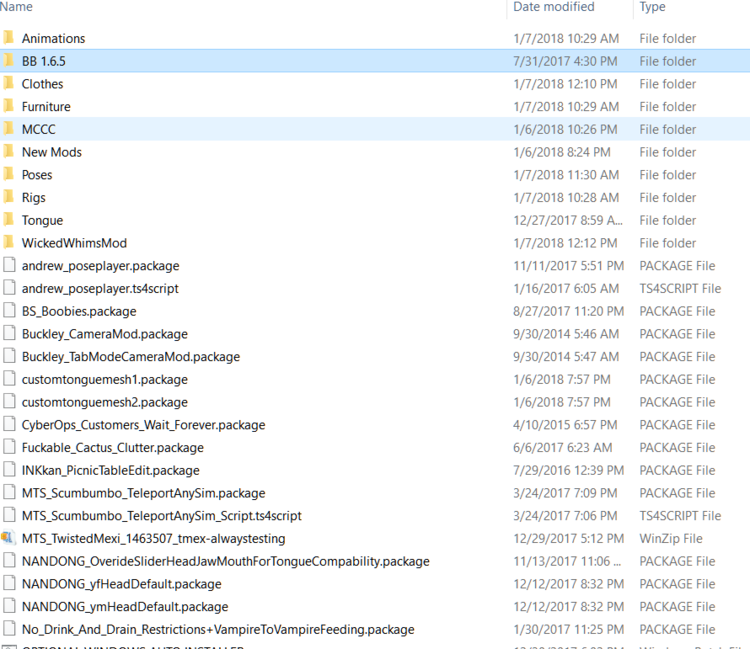Select the MCCC folder name
The image size is (750, 649).
pyautogui.click(x=39, y=129)
